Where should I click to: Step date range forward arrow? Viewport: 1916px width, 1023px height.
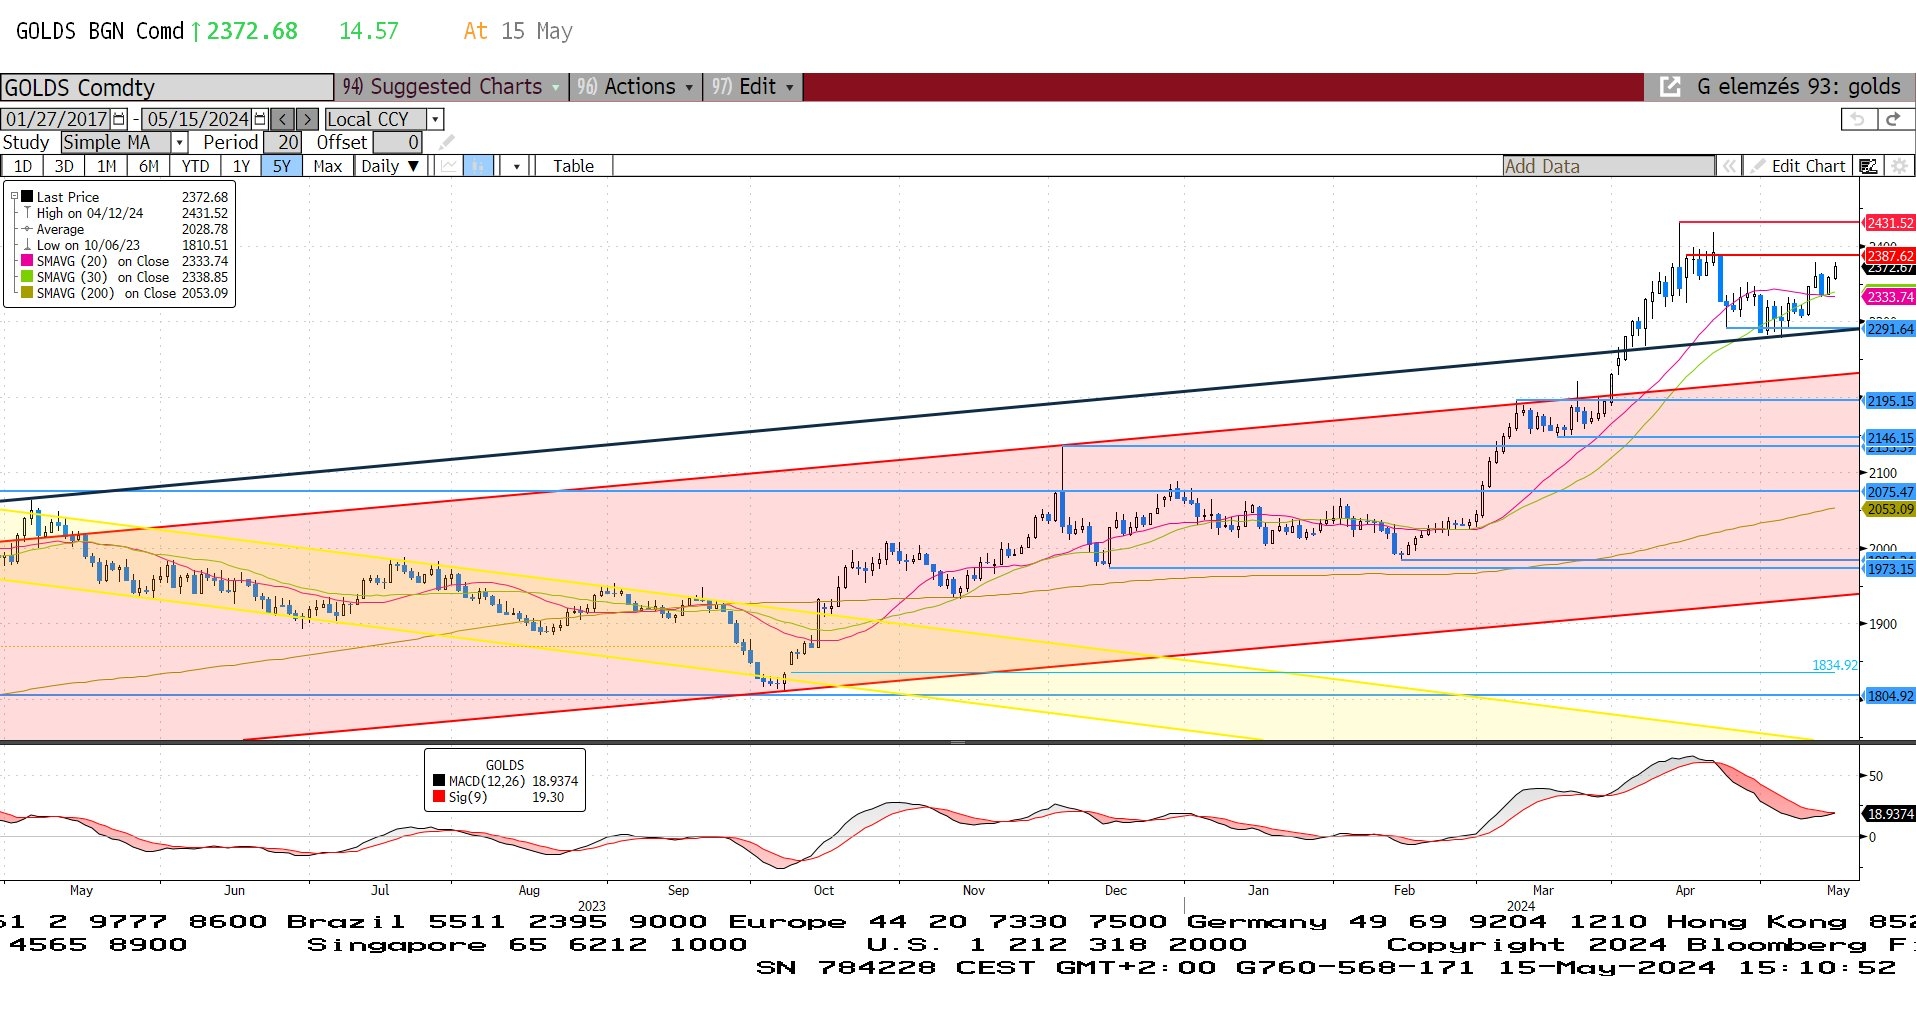coord(307,119)
